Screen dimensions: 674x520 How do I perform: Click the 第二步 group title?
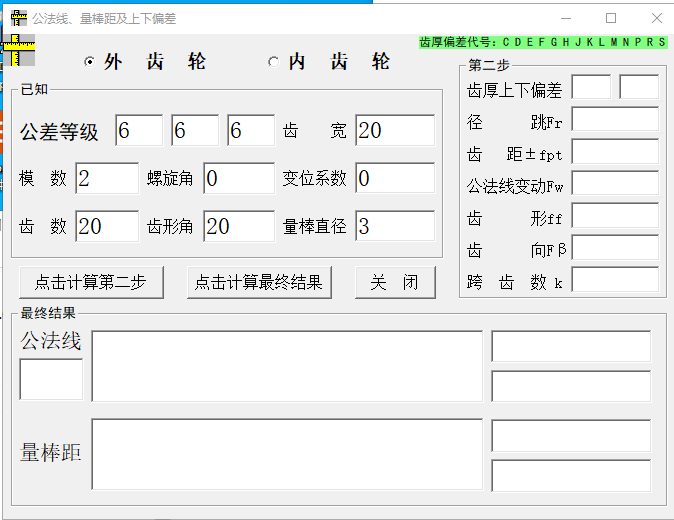click(489, 65)
